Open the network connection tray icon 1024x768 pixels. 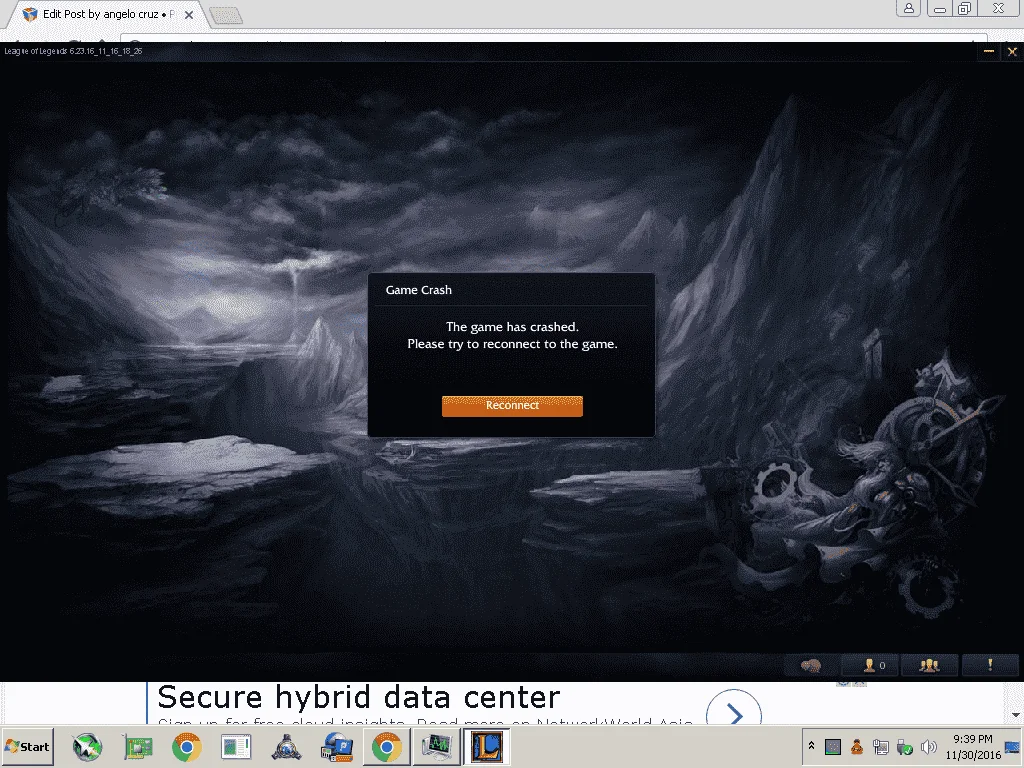click(881, 746)
